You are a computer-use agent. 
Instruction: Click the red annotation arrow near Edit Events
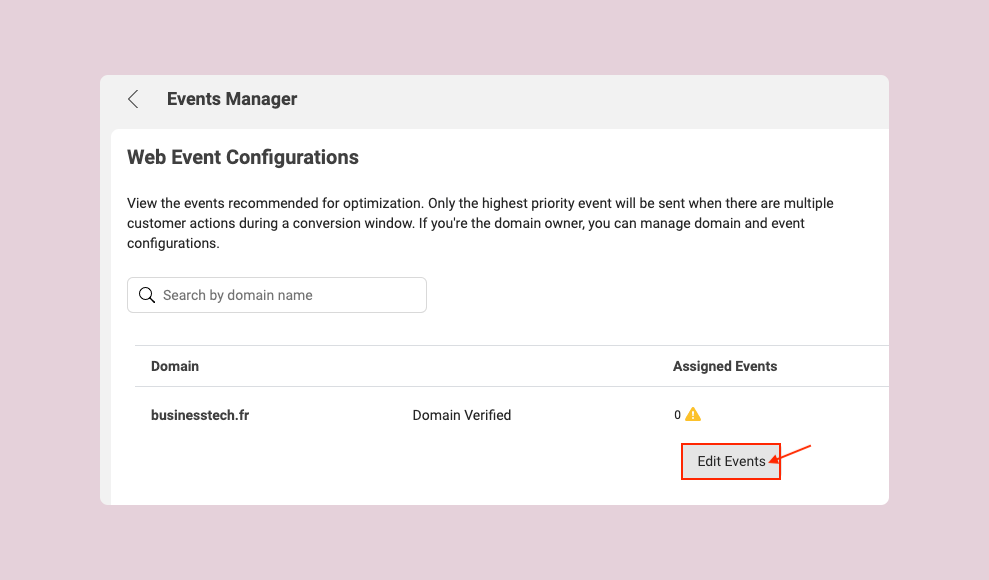(x=790, y=453)
